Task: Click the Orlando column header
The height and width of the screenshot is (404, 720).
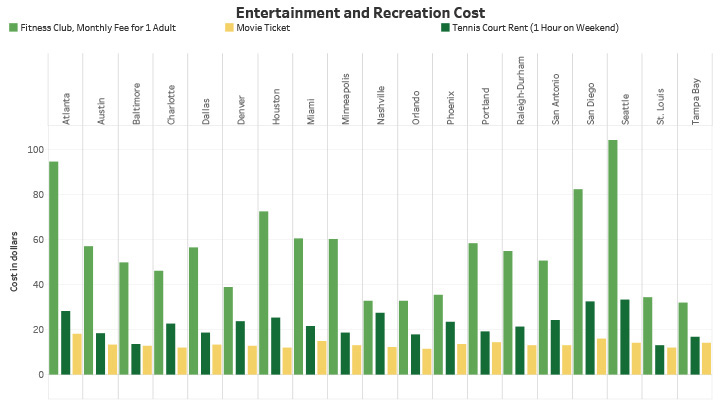Action: point(416,107)
